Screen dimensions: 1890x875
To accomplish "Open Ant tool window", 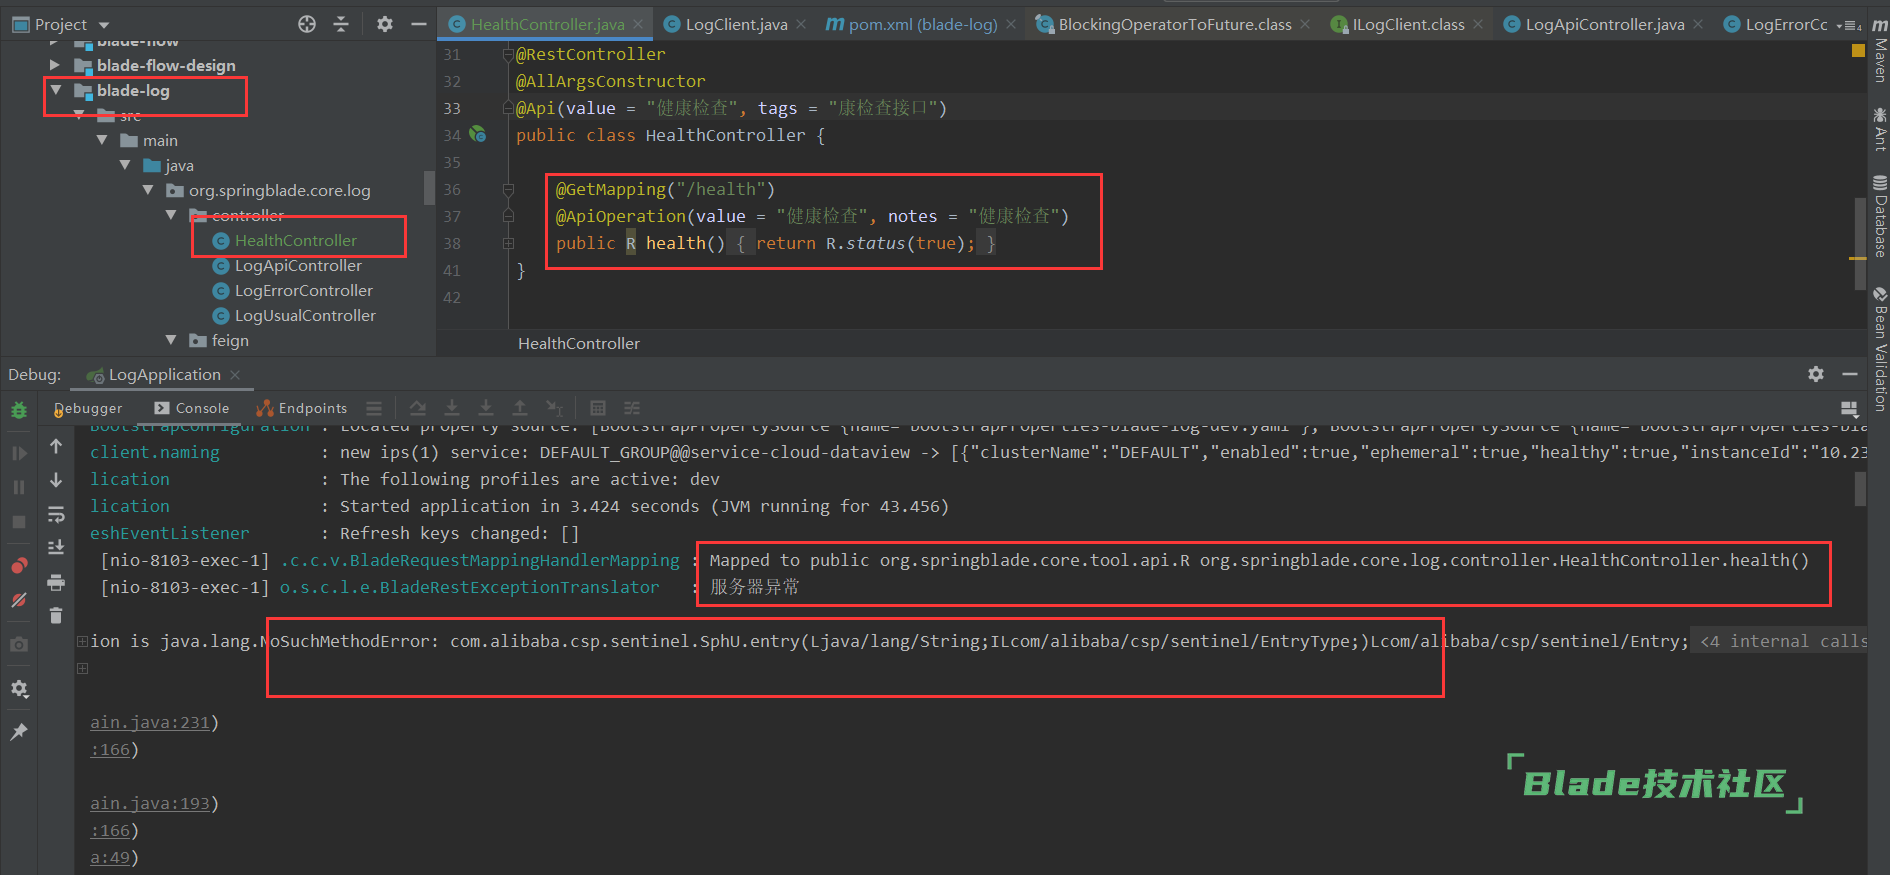I will click(x=1880, y=128).
